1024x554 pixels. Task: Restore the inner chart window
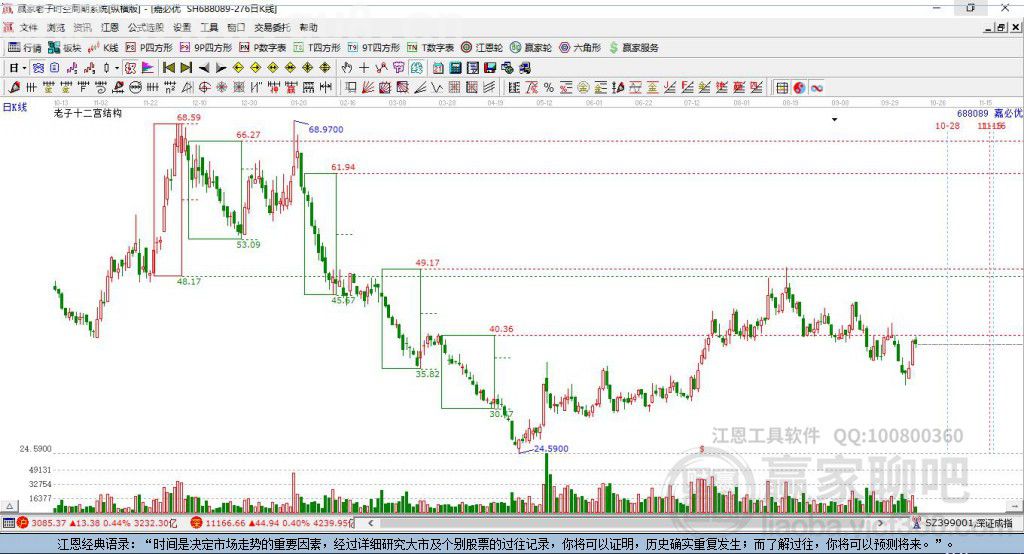click(x=1000, y=27)
